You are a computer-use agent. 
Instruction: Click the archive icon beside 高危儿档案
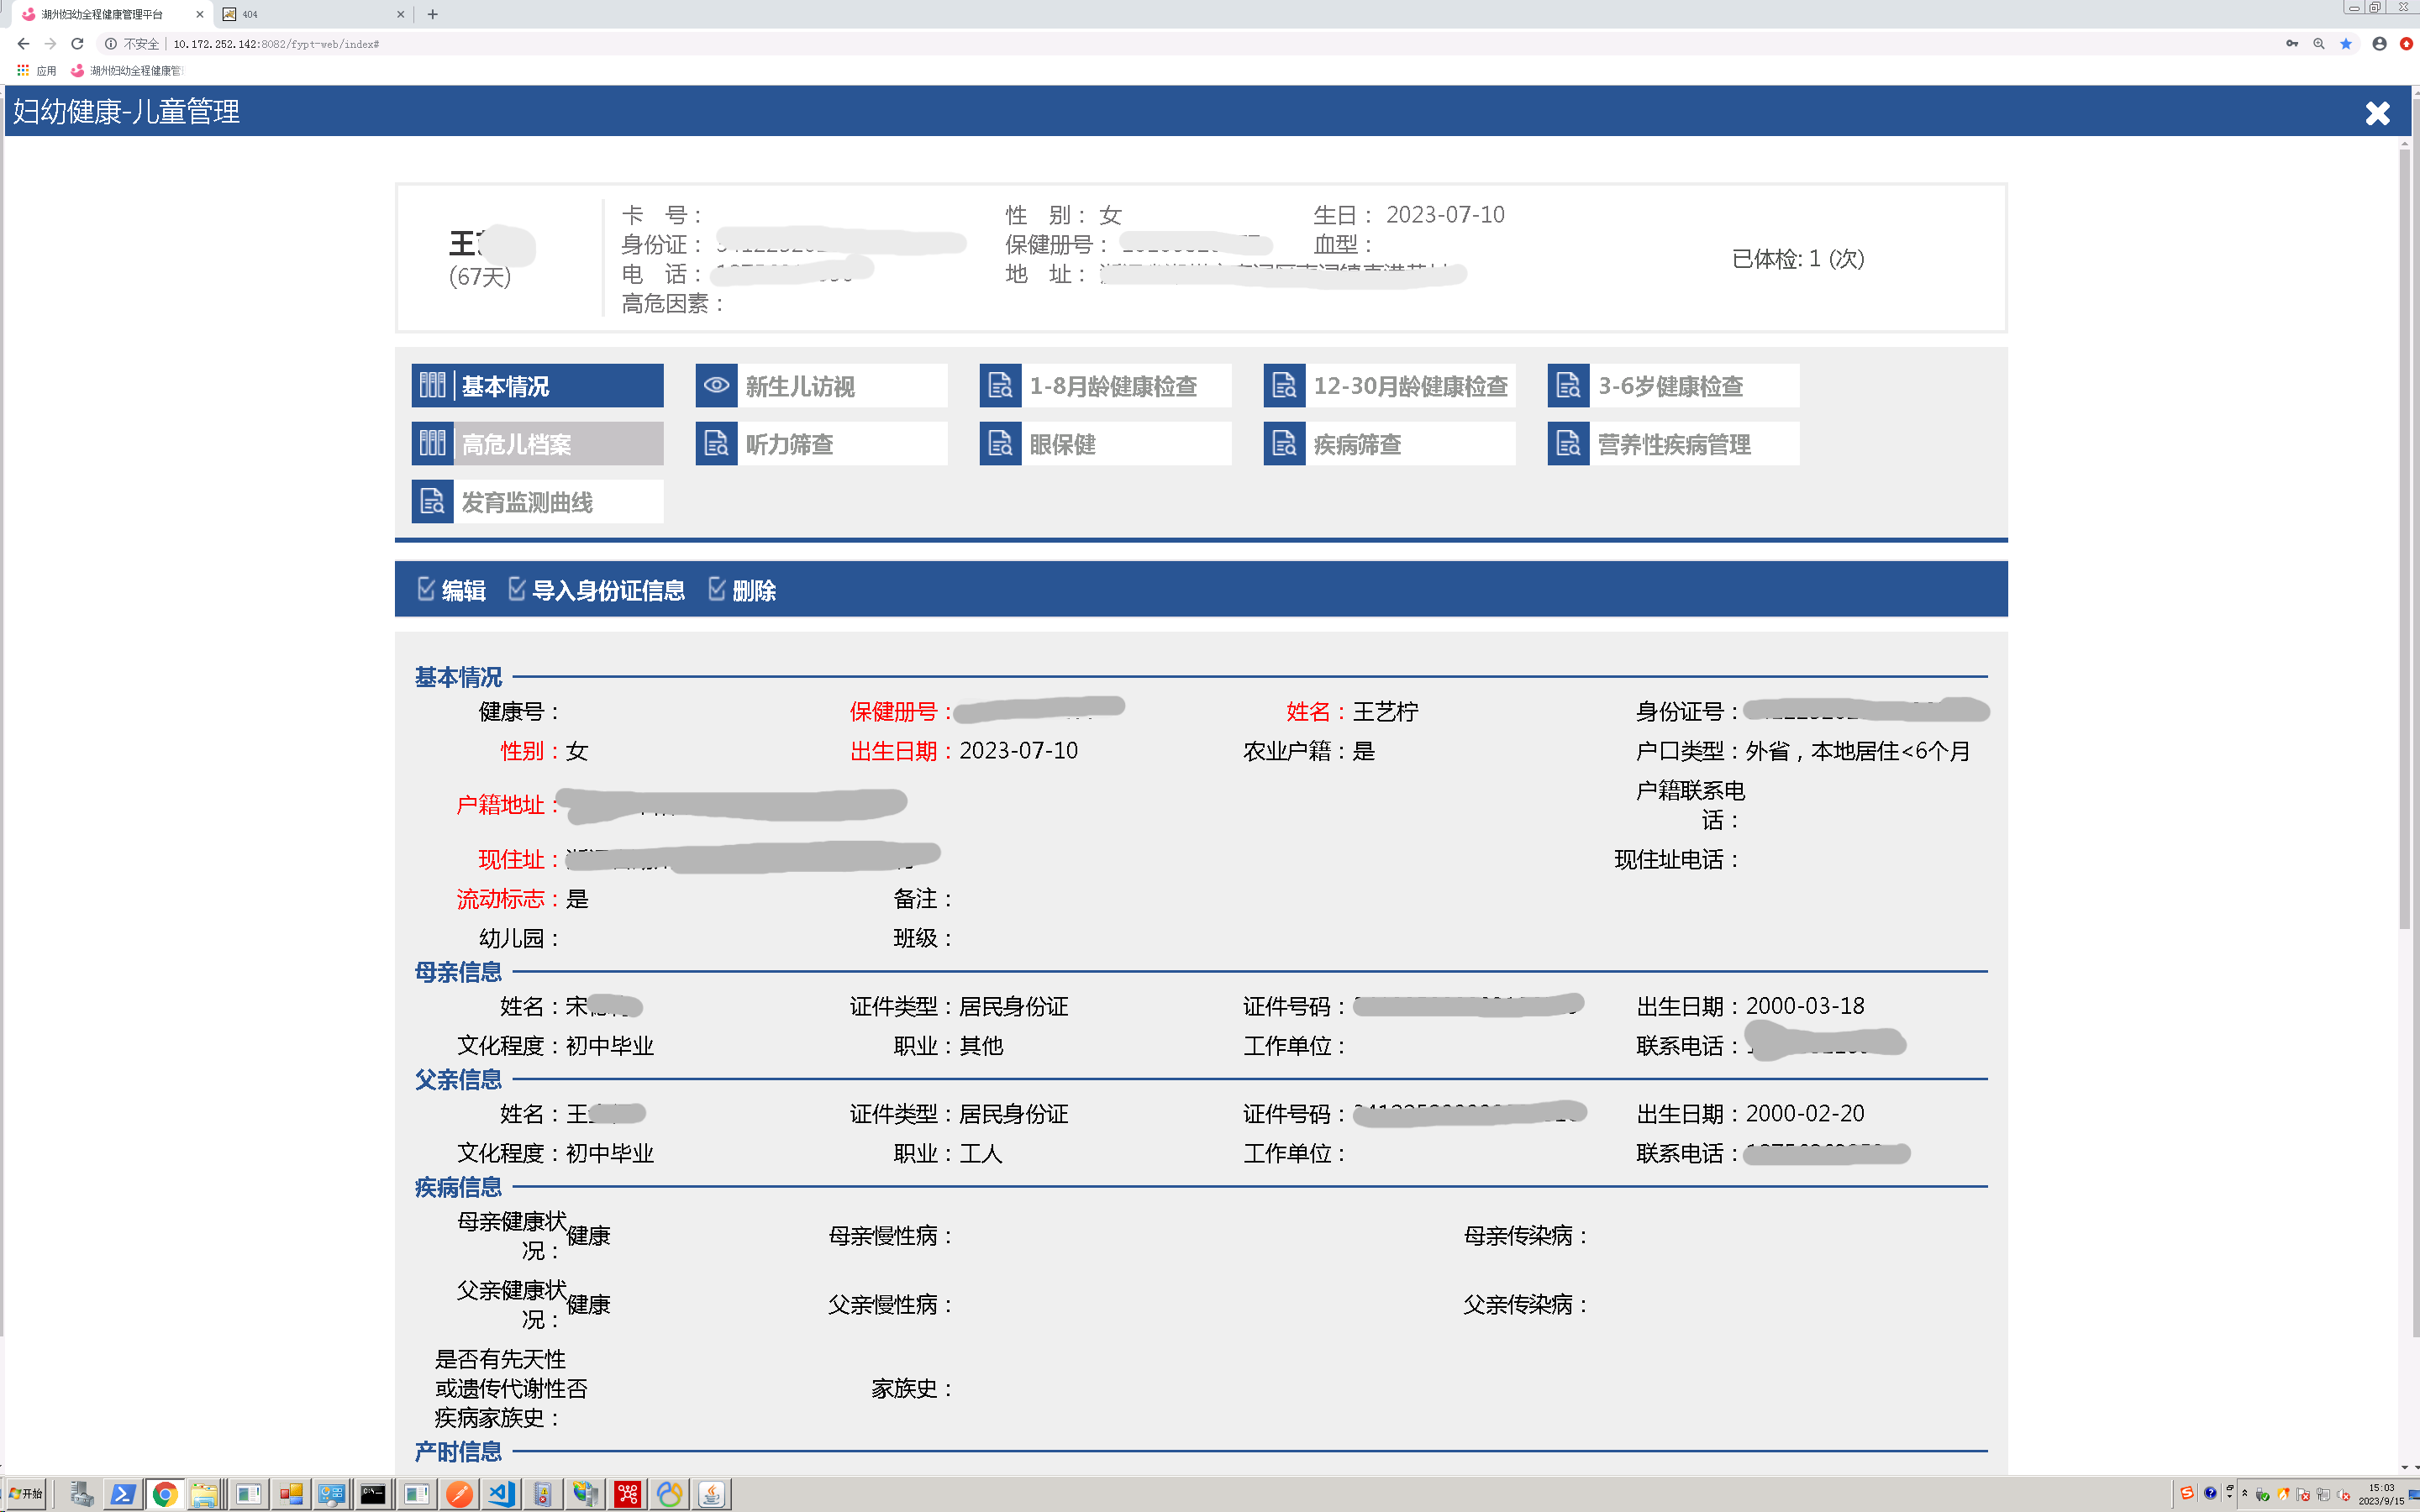pyautogui.click(x=432, y=443)
